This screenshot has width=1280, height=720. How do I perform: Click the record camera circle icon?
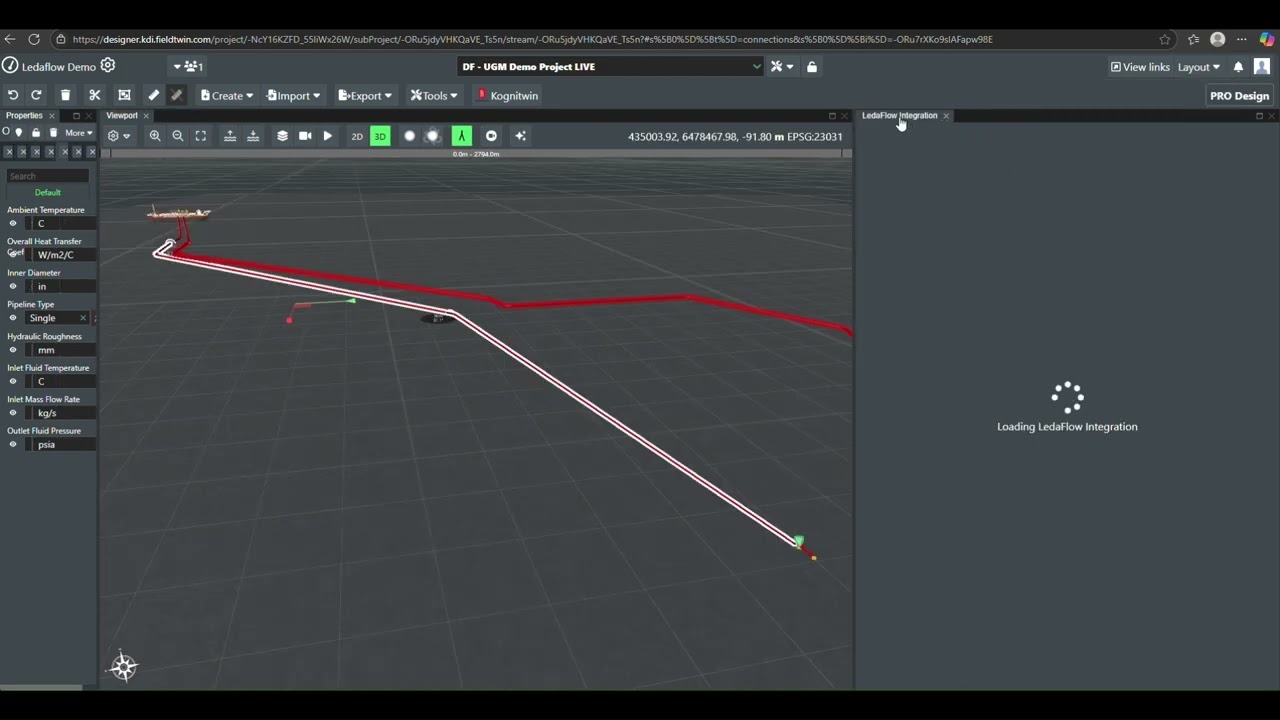491,136
